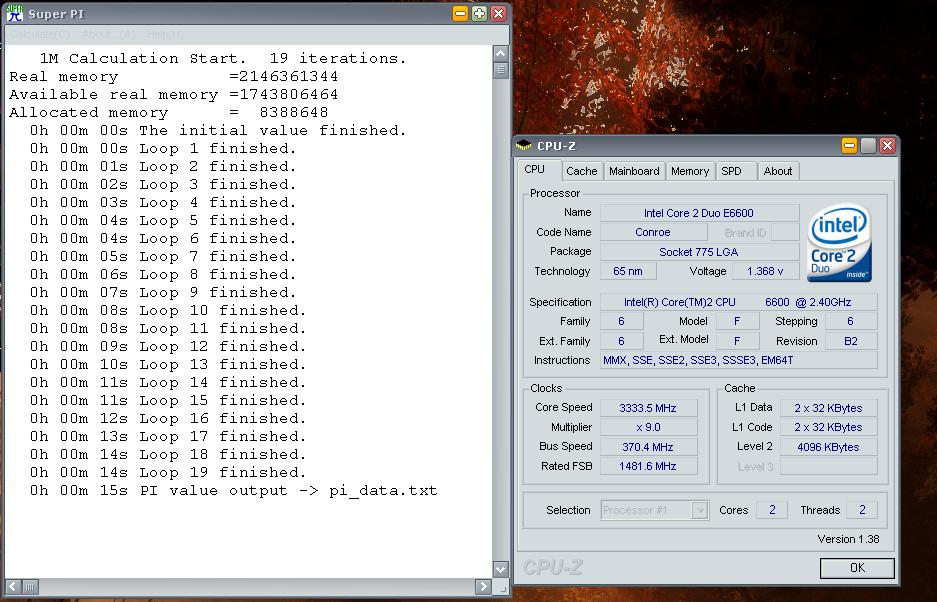937x602 pixels.
Task: Click the Rated FSB value '1481.6 MHz'
Action: pos(648,466)
